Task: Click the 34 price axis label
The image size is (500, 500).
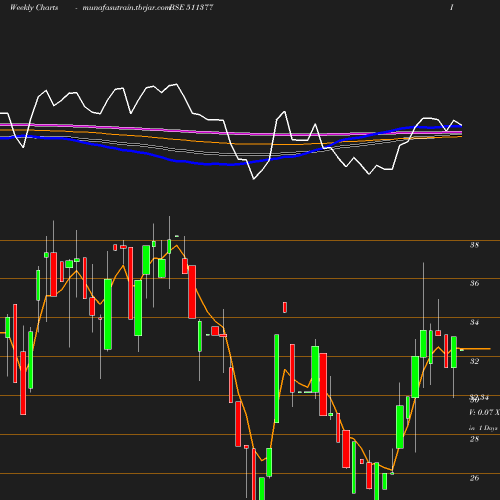Action: pyautogui.click(x=474, y=322)
